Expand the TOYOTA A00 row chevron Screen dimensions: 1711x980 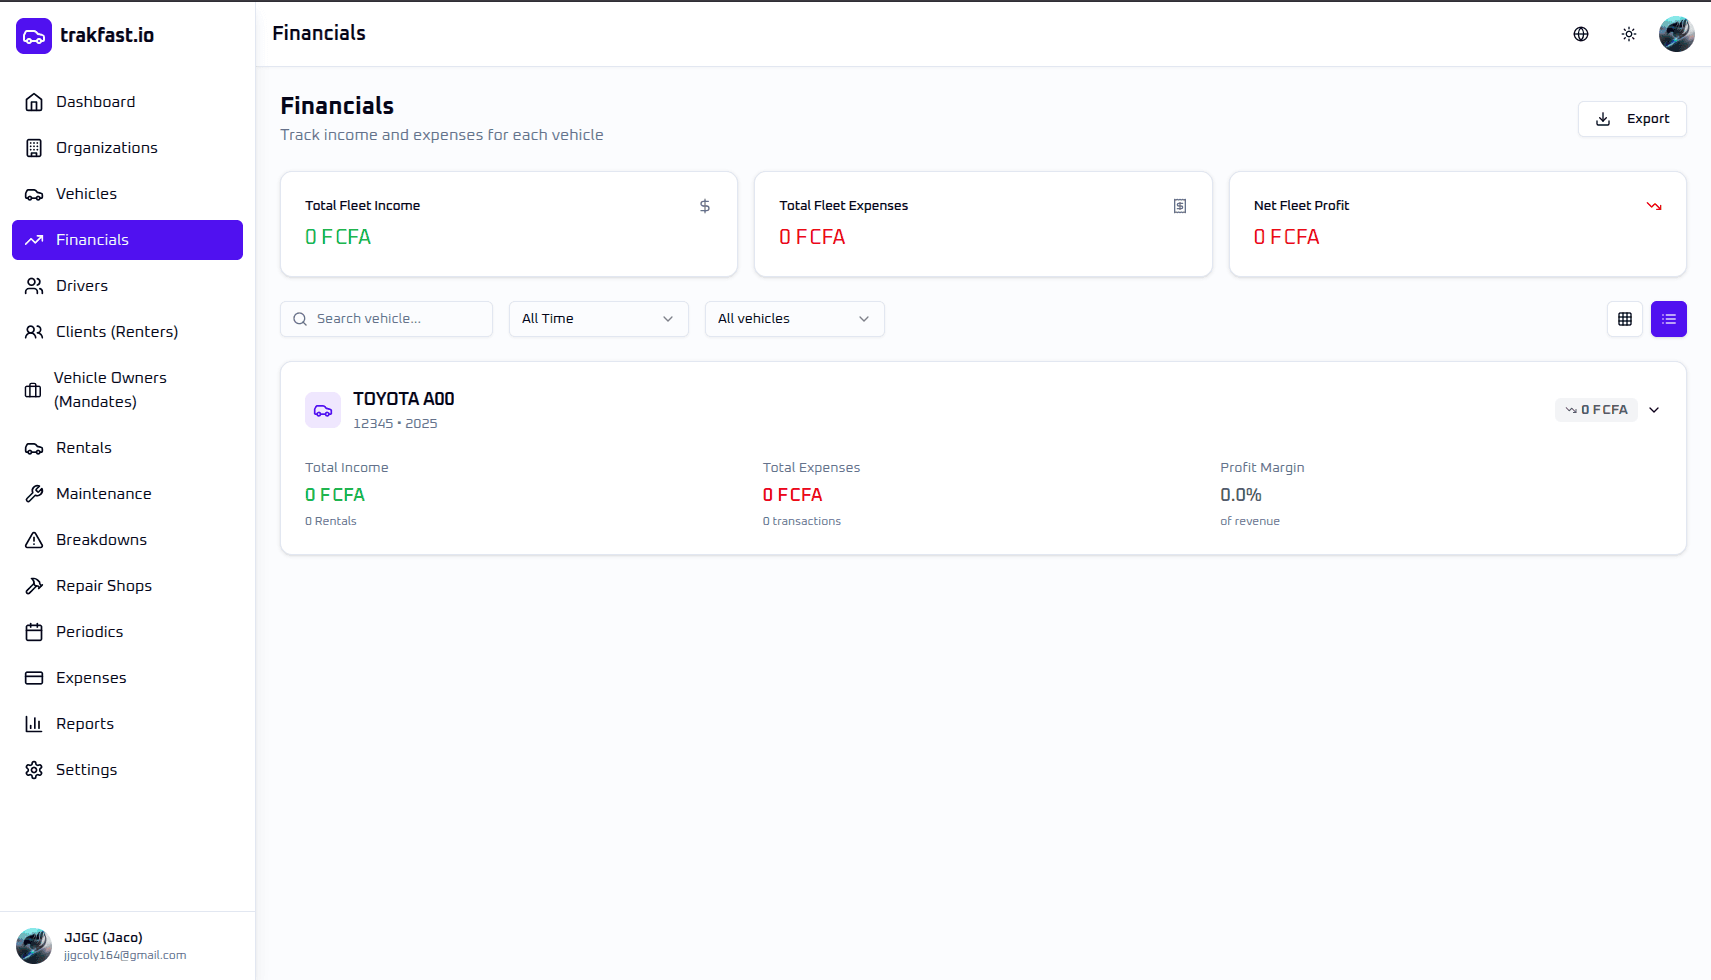click(1654, 410)
